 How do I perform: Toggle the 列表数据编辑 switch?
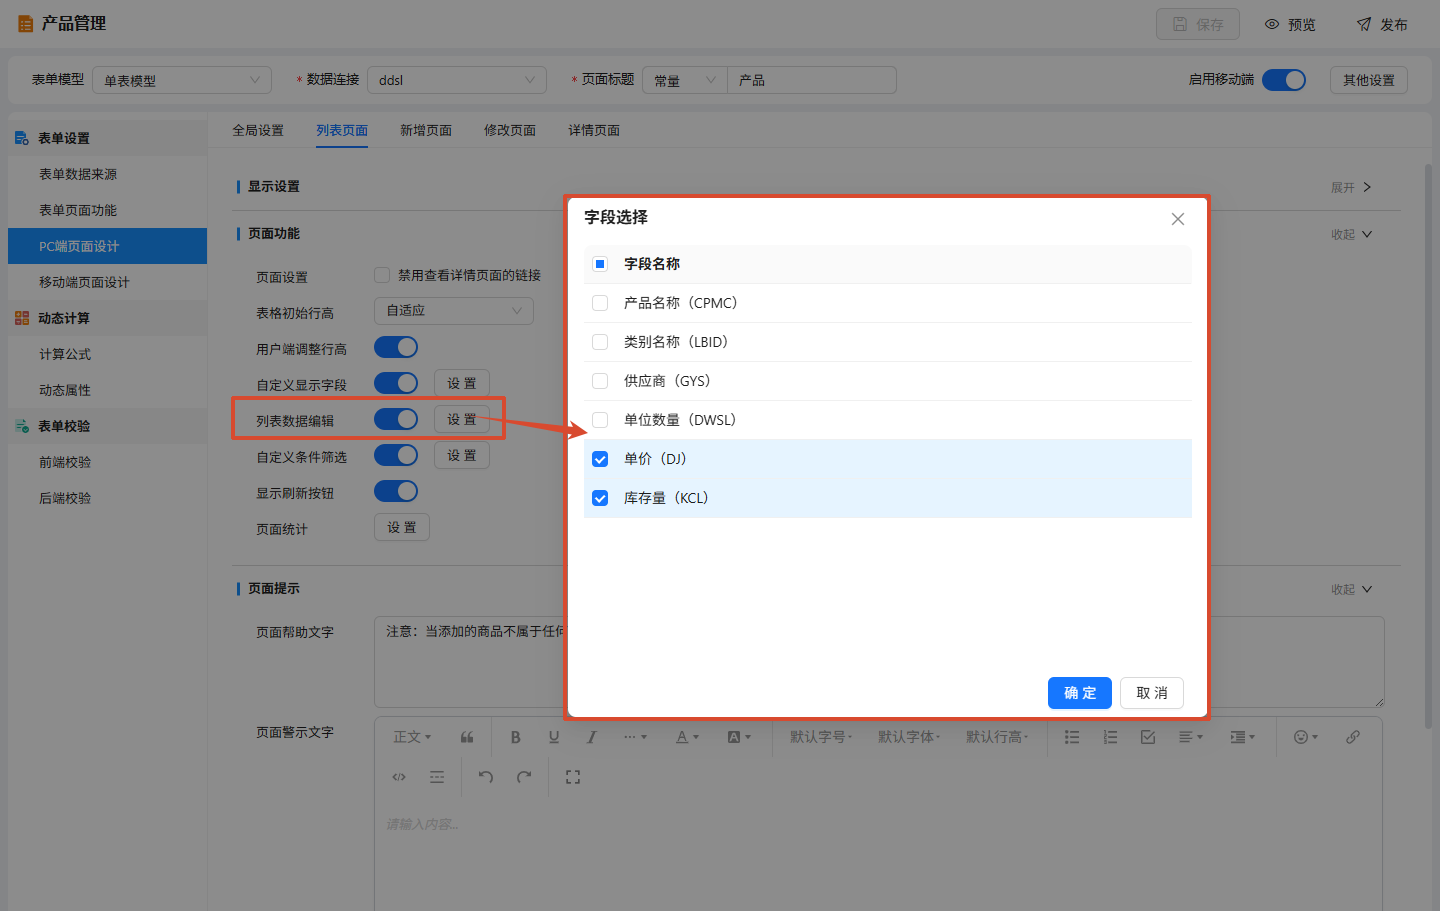[396, 419]
